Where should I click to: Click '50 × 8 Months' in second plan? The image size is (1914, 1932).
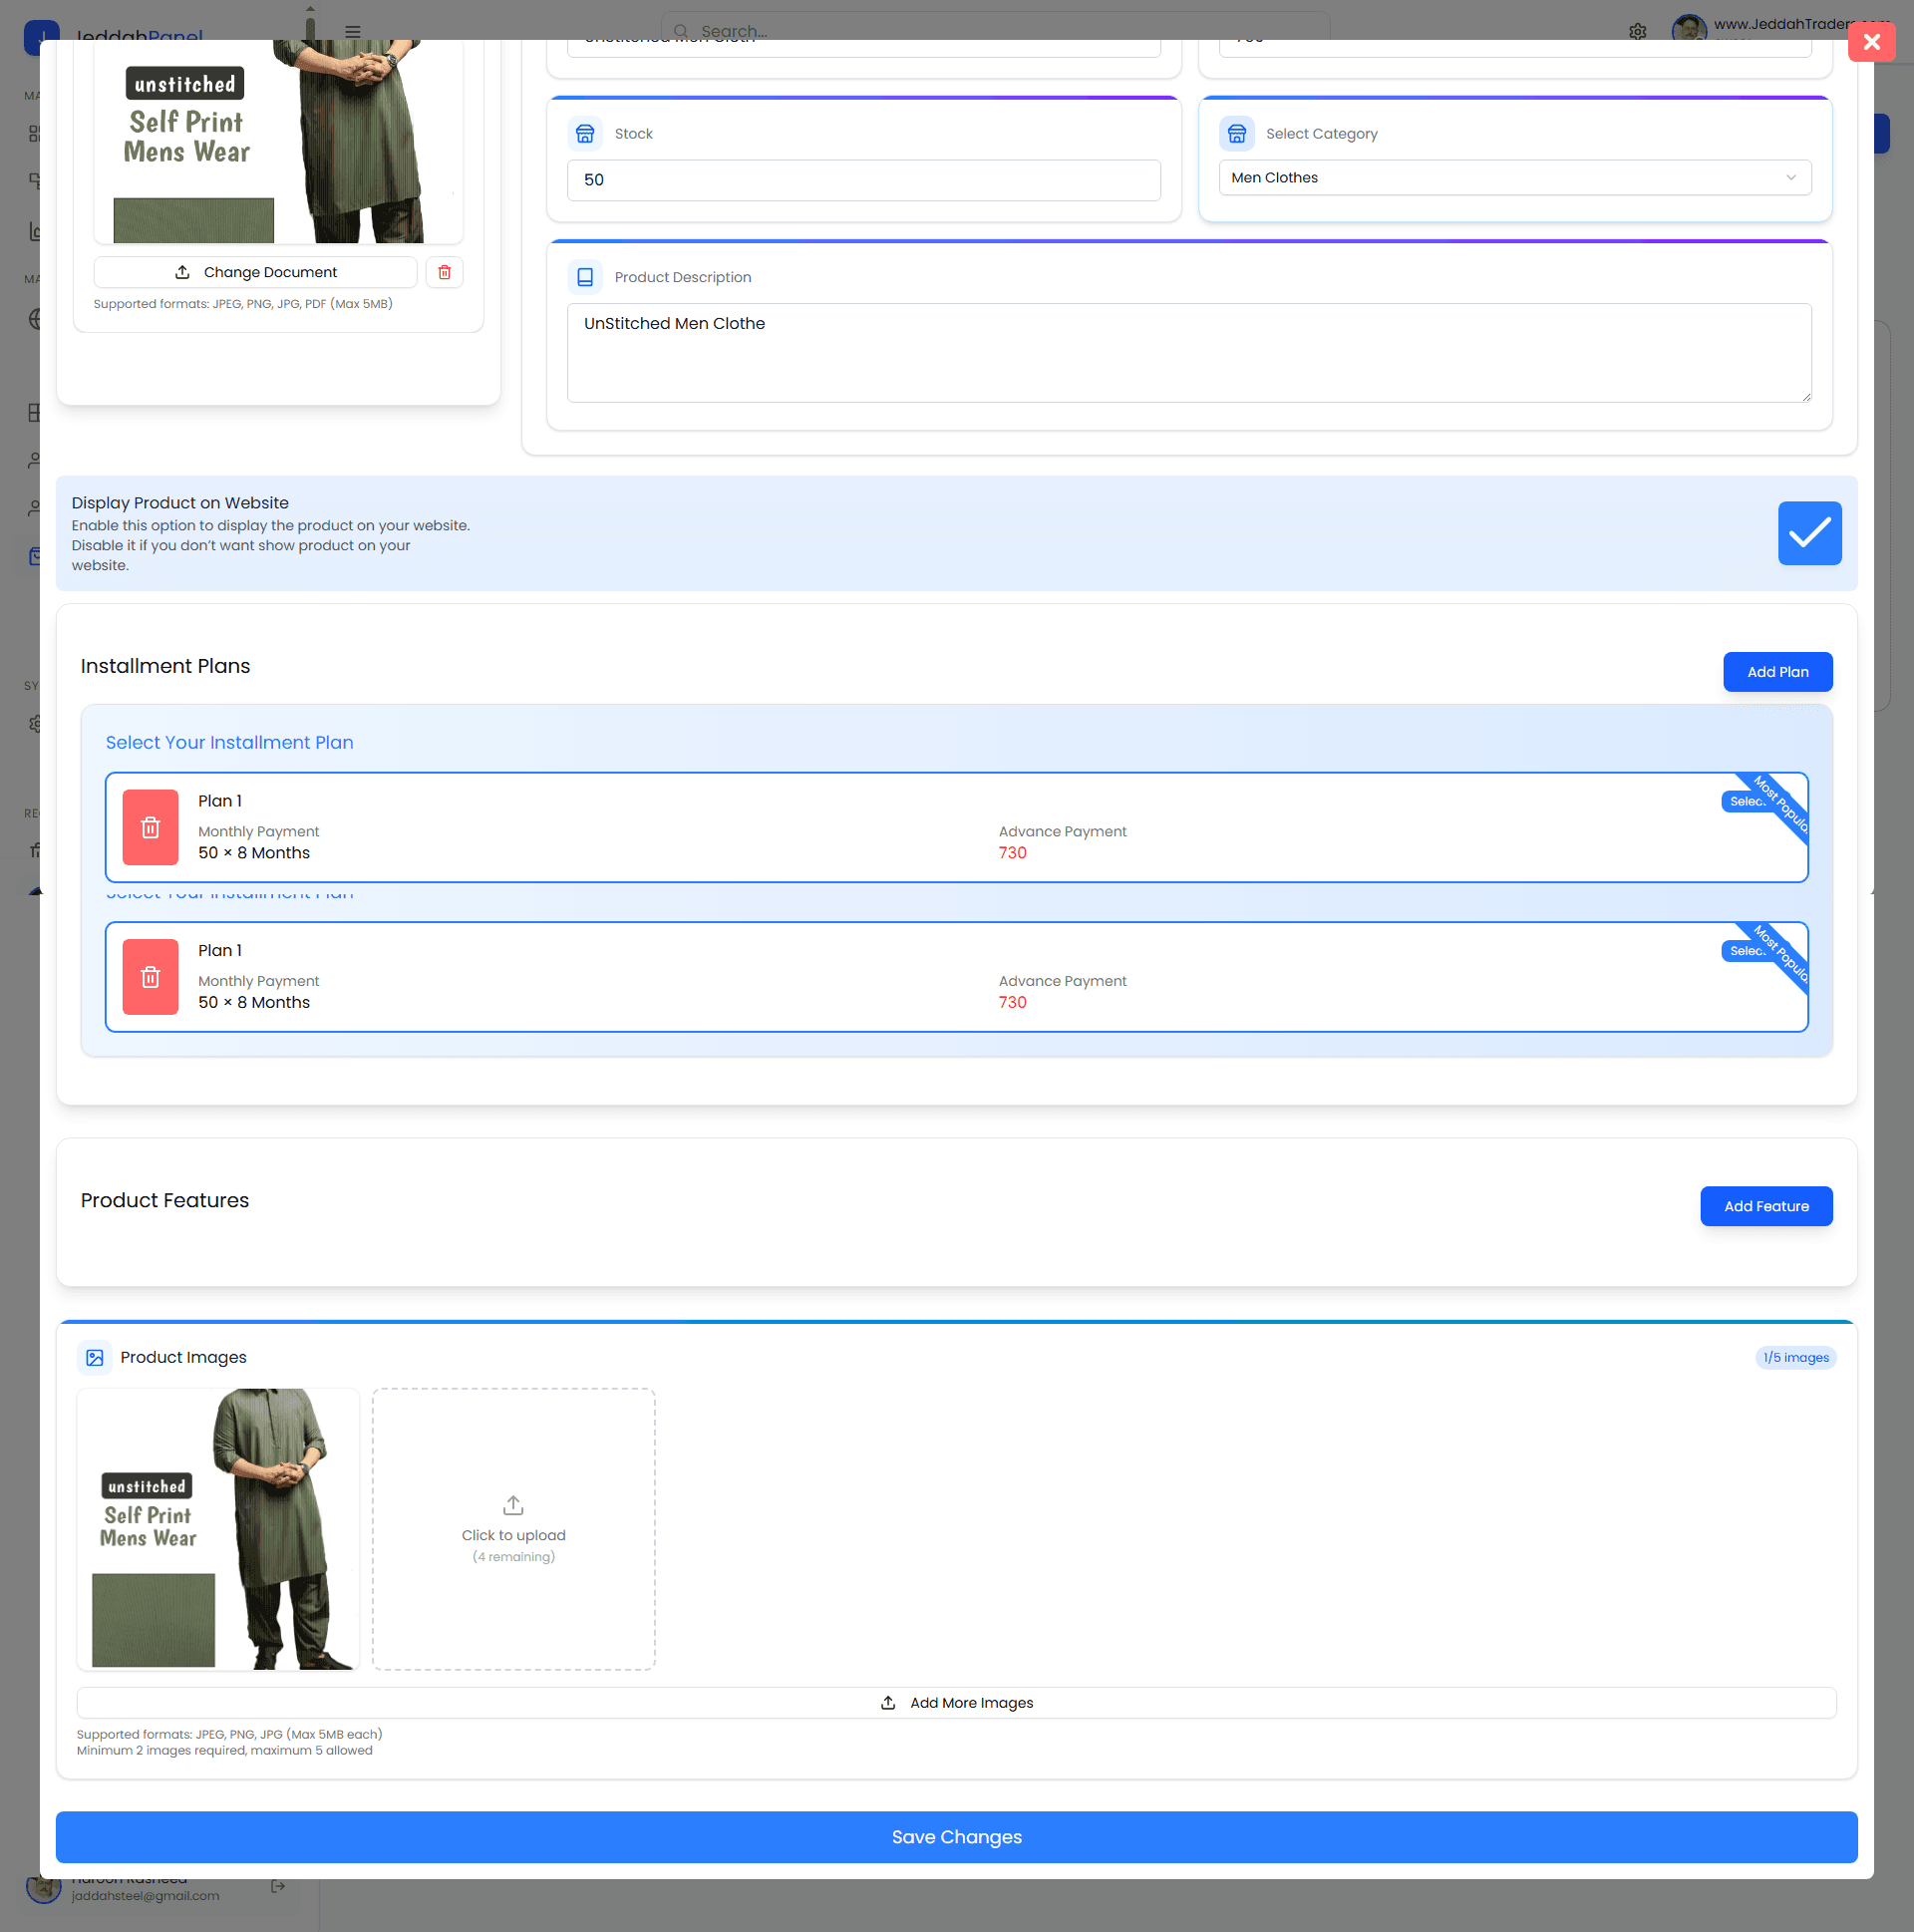coord(254,1002)
